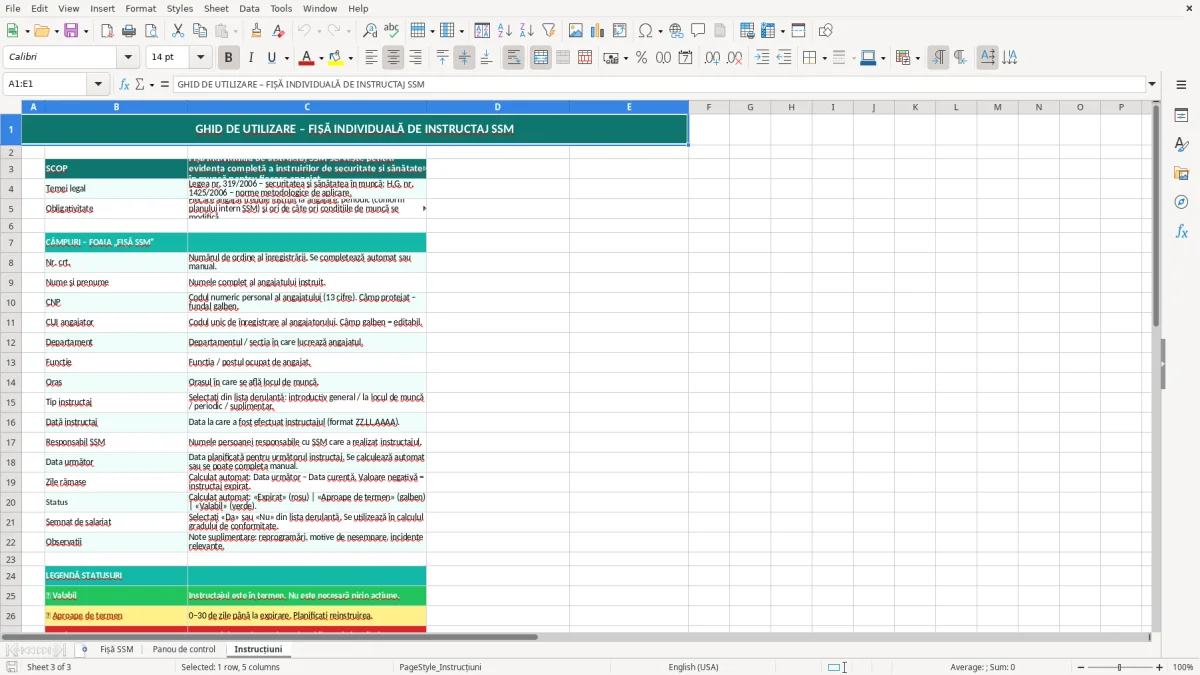Viewport: 1200px width, 675px height.
Task: Click the Formula equals button
Action: point(165,84)
